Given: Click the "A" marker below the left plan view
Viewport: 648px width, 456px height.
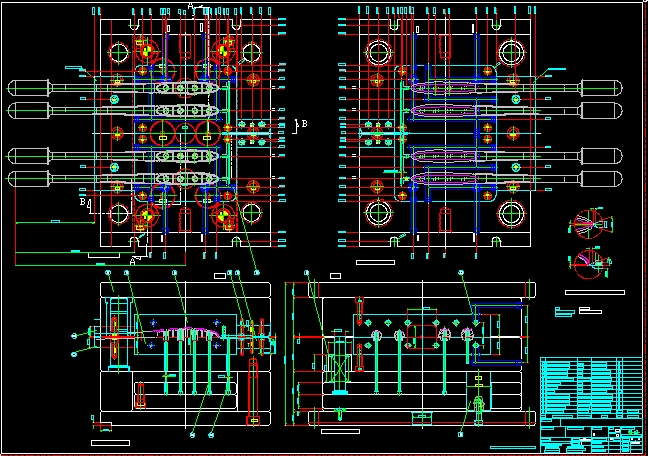Looking at the screenshot, I should tap(133, 261).
